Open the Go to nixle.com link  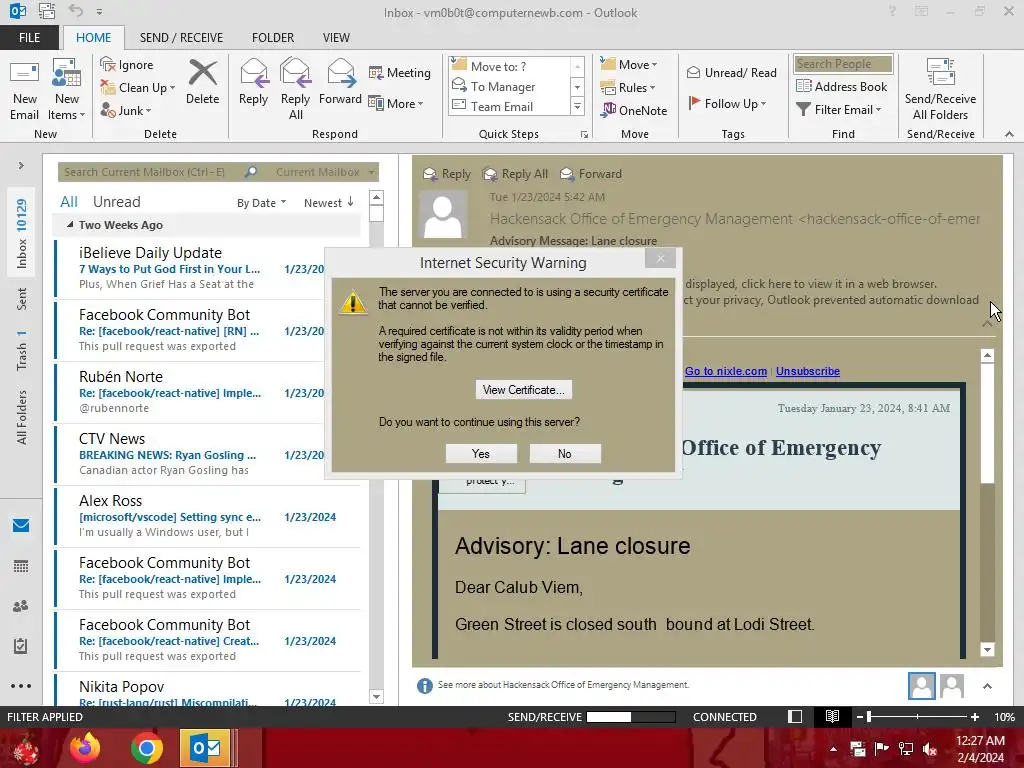(x=726, y=371)
